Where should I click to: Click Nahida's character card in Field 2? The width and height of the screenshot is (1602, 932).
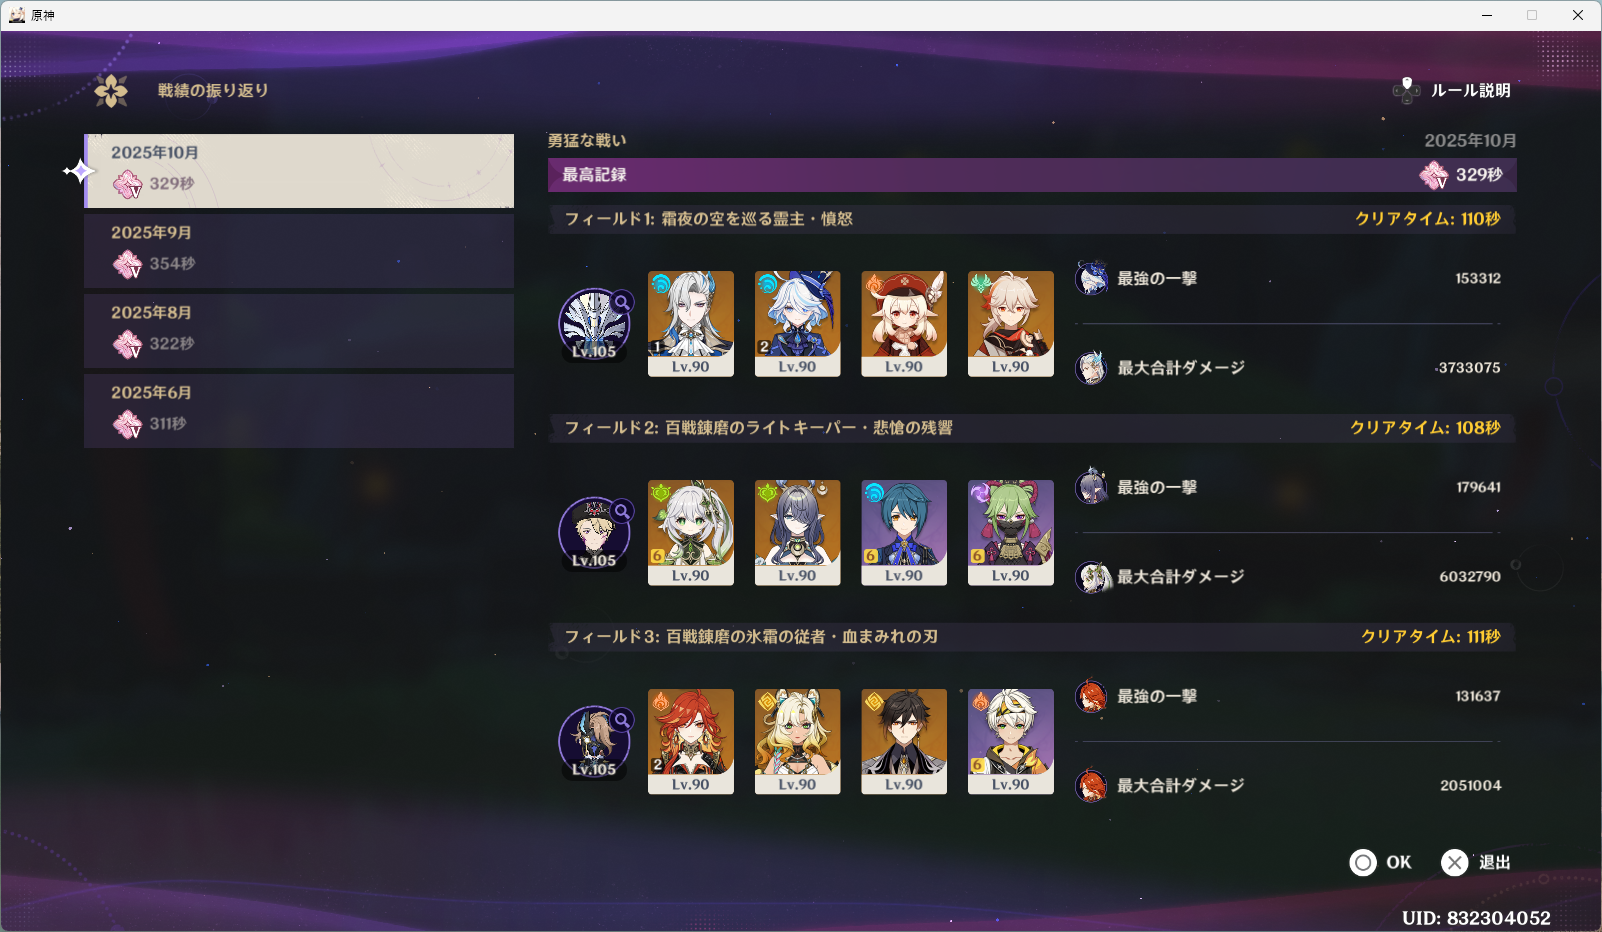coord(691,533)
